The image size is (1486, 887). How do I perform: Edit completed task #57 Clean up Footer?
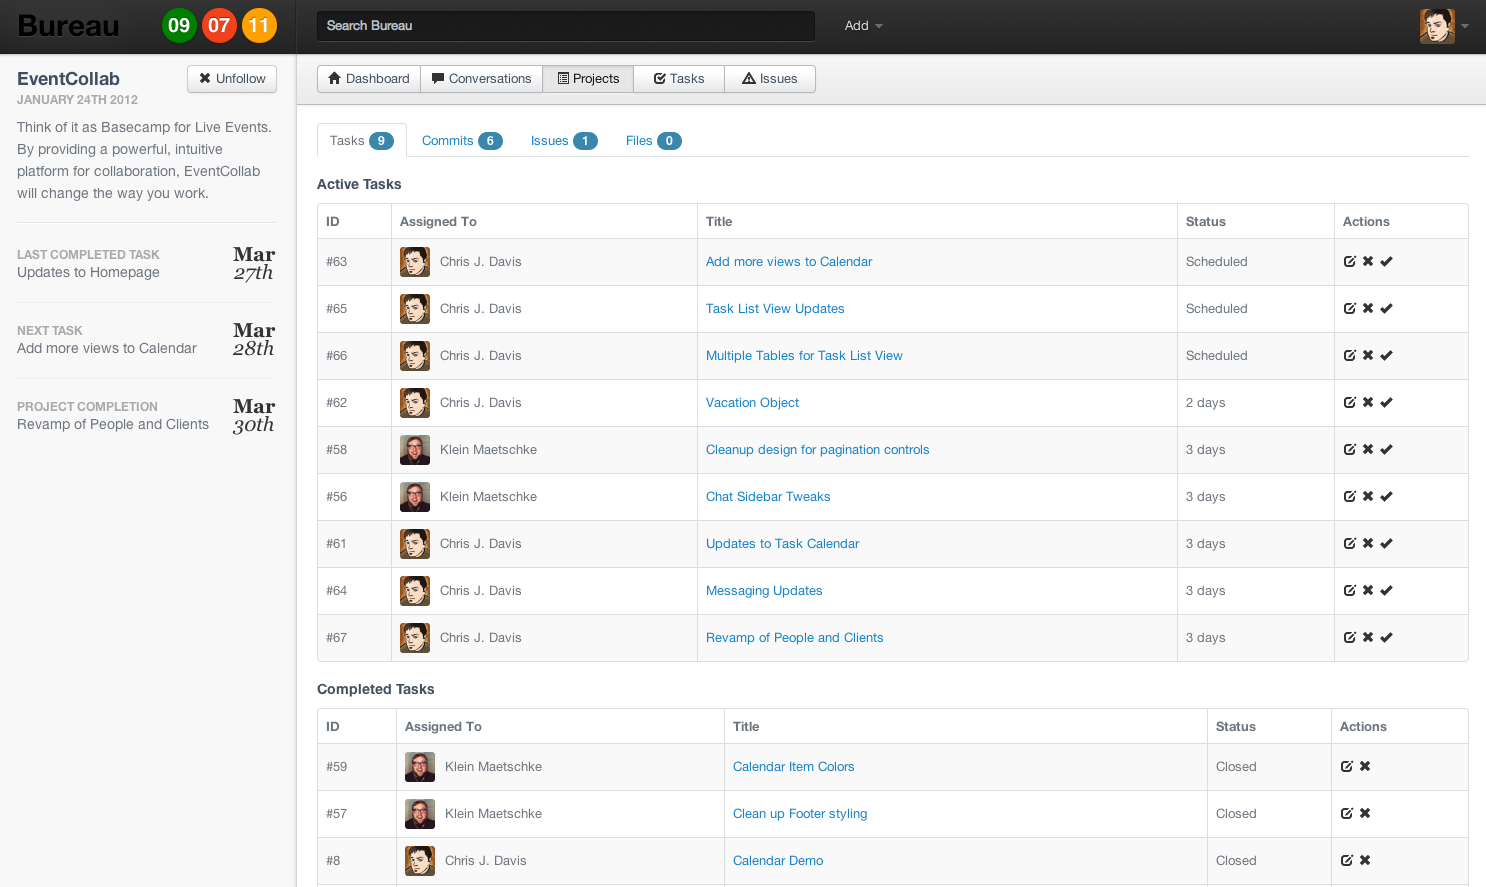tap(1347, 814)
